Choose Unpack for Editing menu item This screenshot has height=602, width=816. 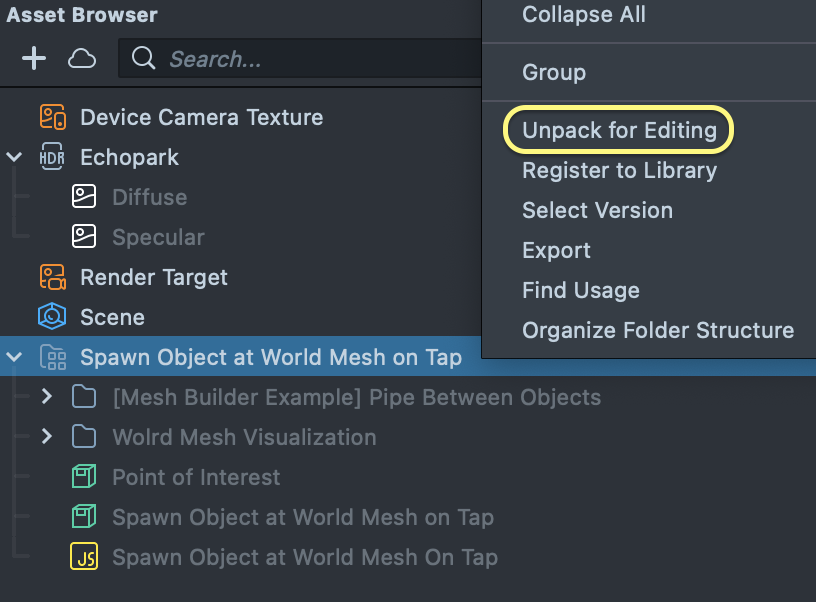point(619,130)
